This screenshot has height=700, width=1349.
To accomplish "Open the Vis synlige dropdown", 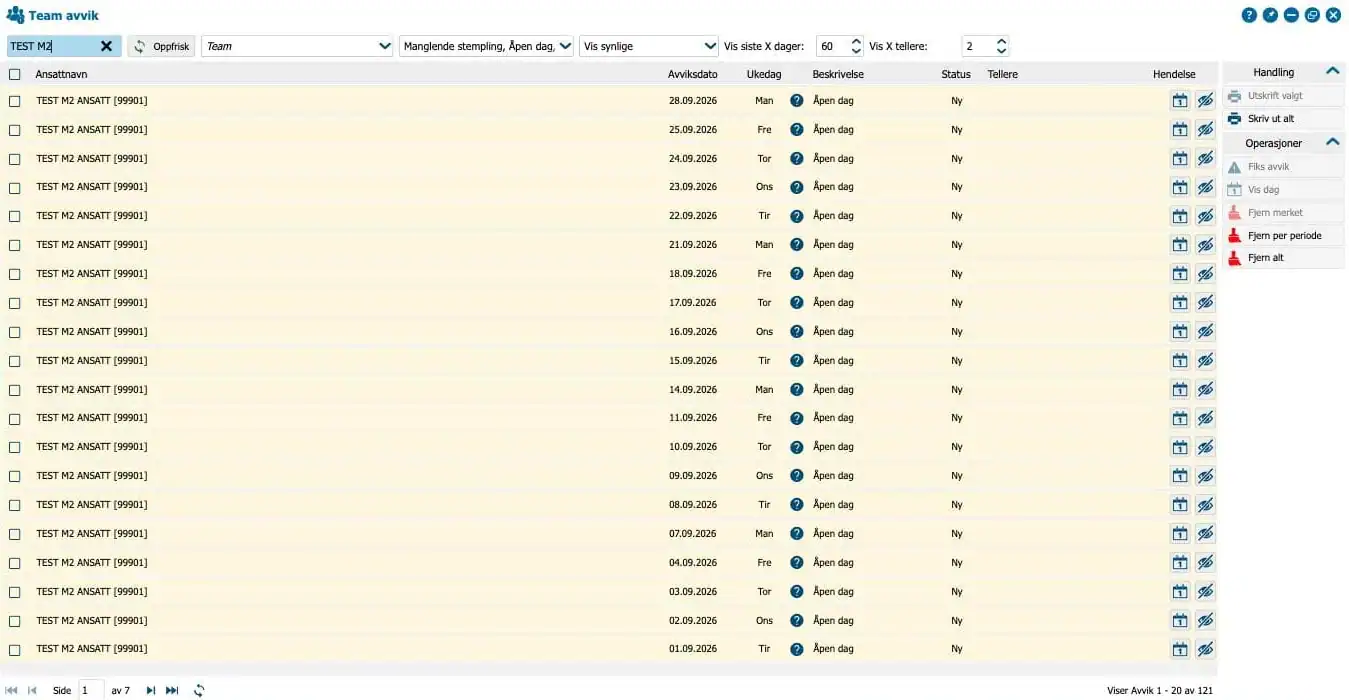I will 649,46.
